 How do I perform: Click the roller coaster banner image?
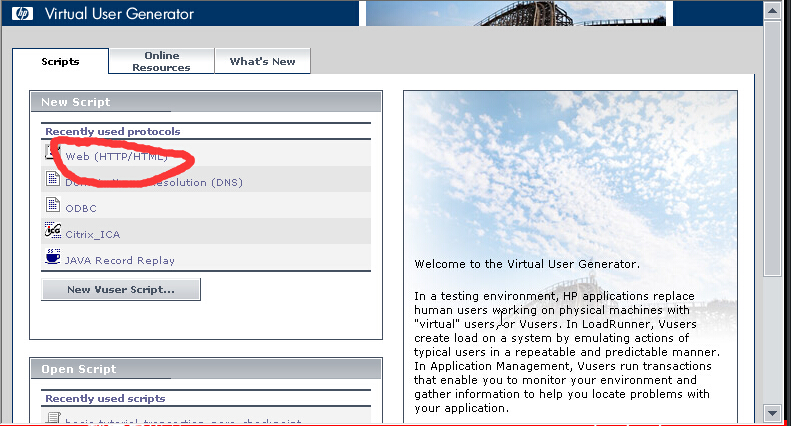[x=516, y=13]
